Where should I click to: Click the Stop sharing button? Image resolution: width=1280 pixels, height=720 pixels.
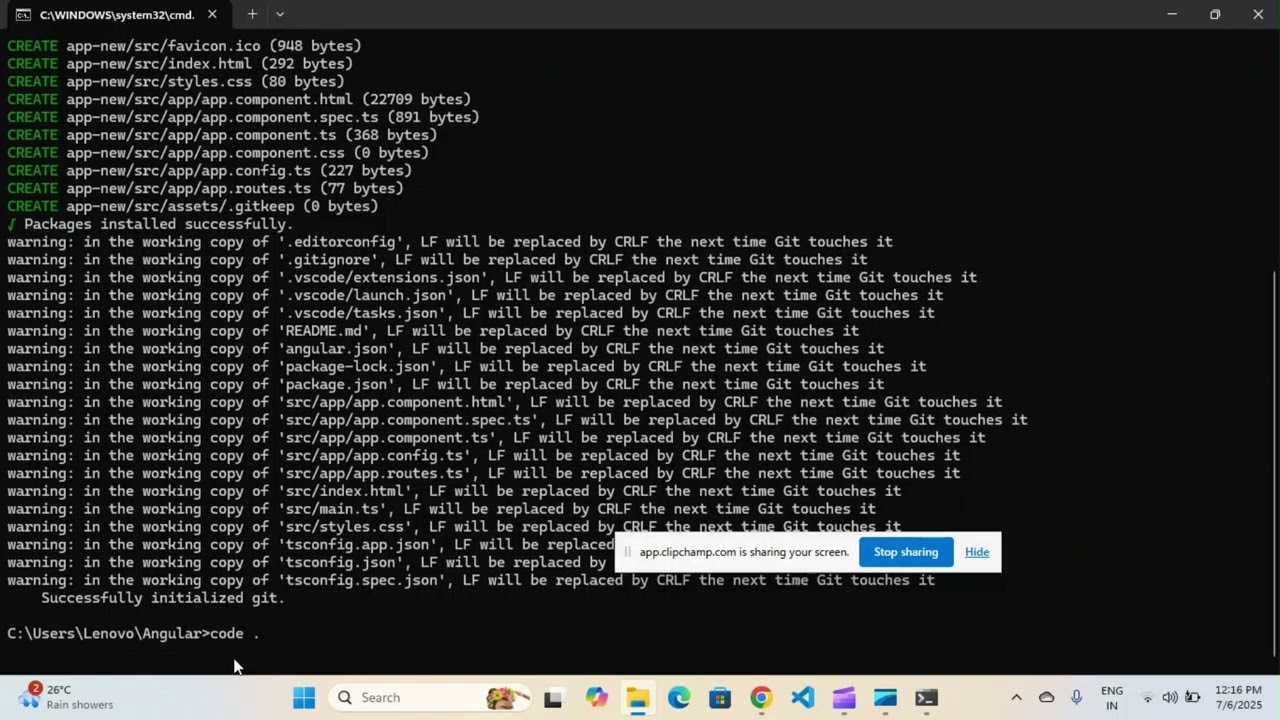pyautogui.click(x=906, y=552)
